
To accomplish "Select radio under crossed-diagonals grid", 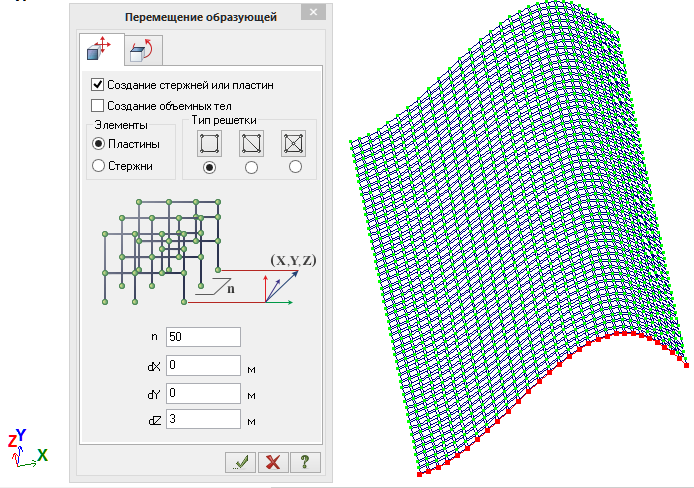I will point(295,167).
